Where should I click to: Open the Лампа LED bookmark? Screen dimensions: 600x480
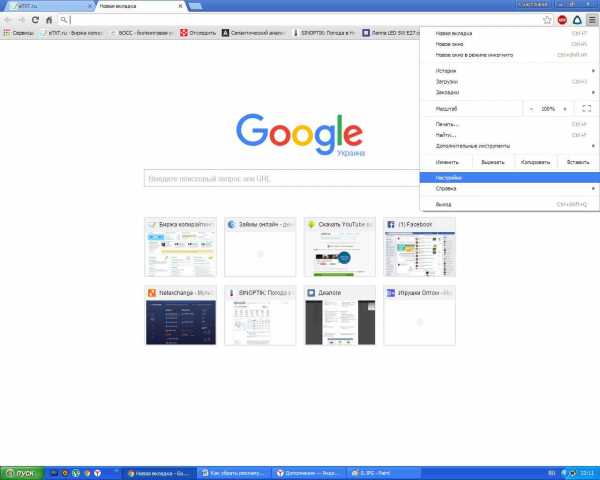tap(390, 33)
